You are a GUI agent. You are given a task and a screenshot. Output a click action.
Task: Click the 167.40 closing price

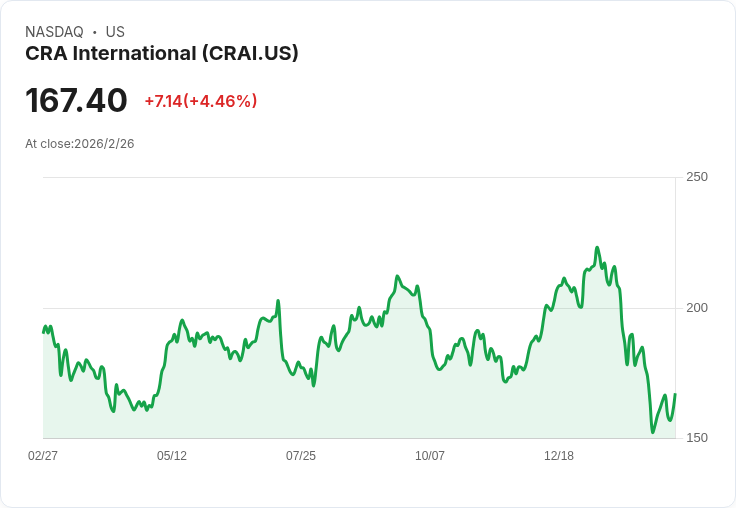76,101
